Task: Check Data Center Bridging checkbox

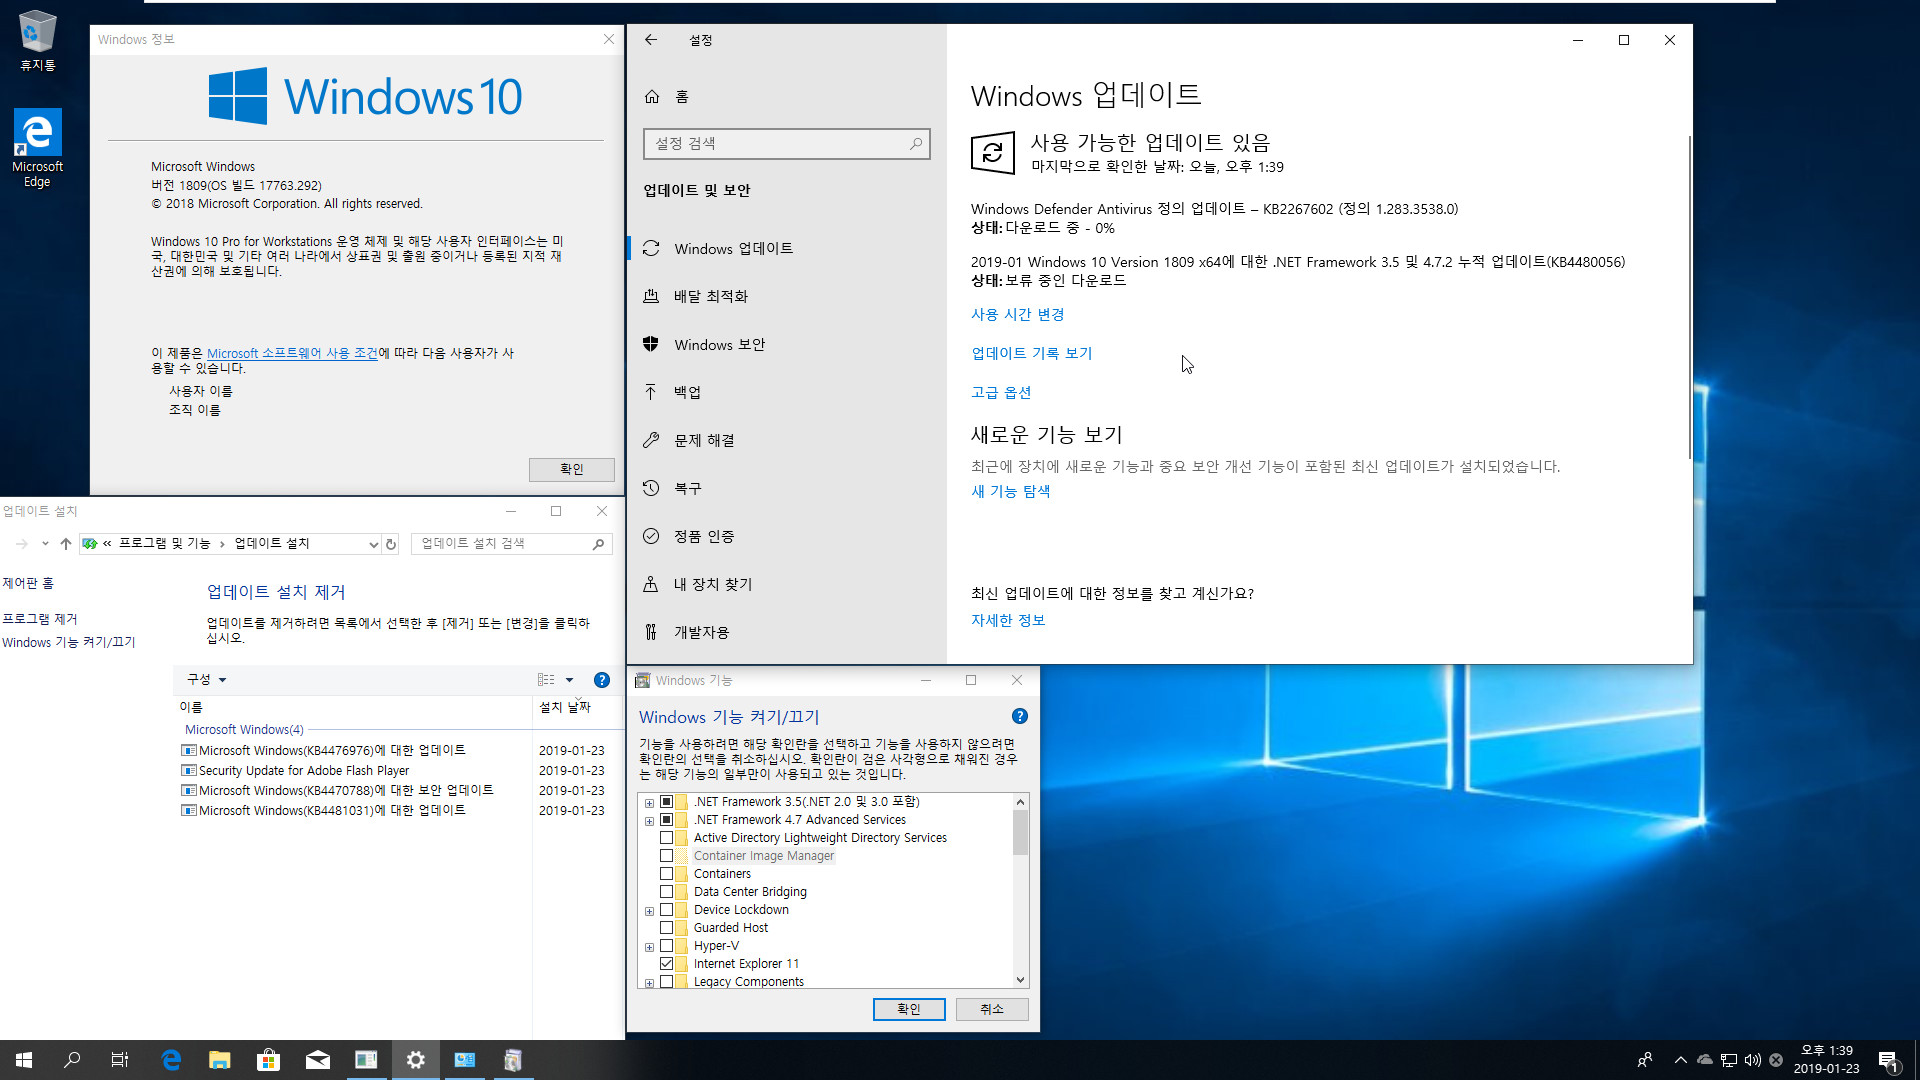Action: point(666,892)
